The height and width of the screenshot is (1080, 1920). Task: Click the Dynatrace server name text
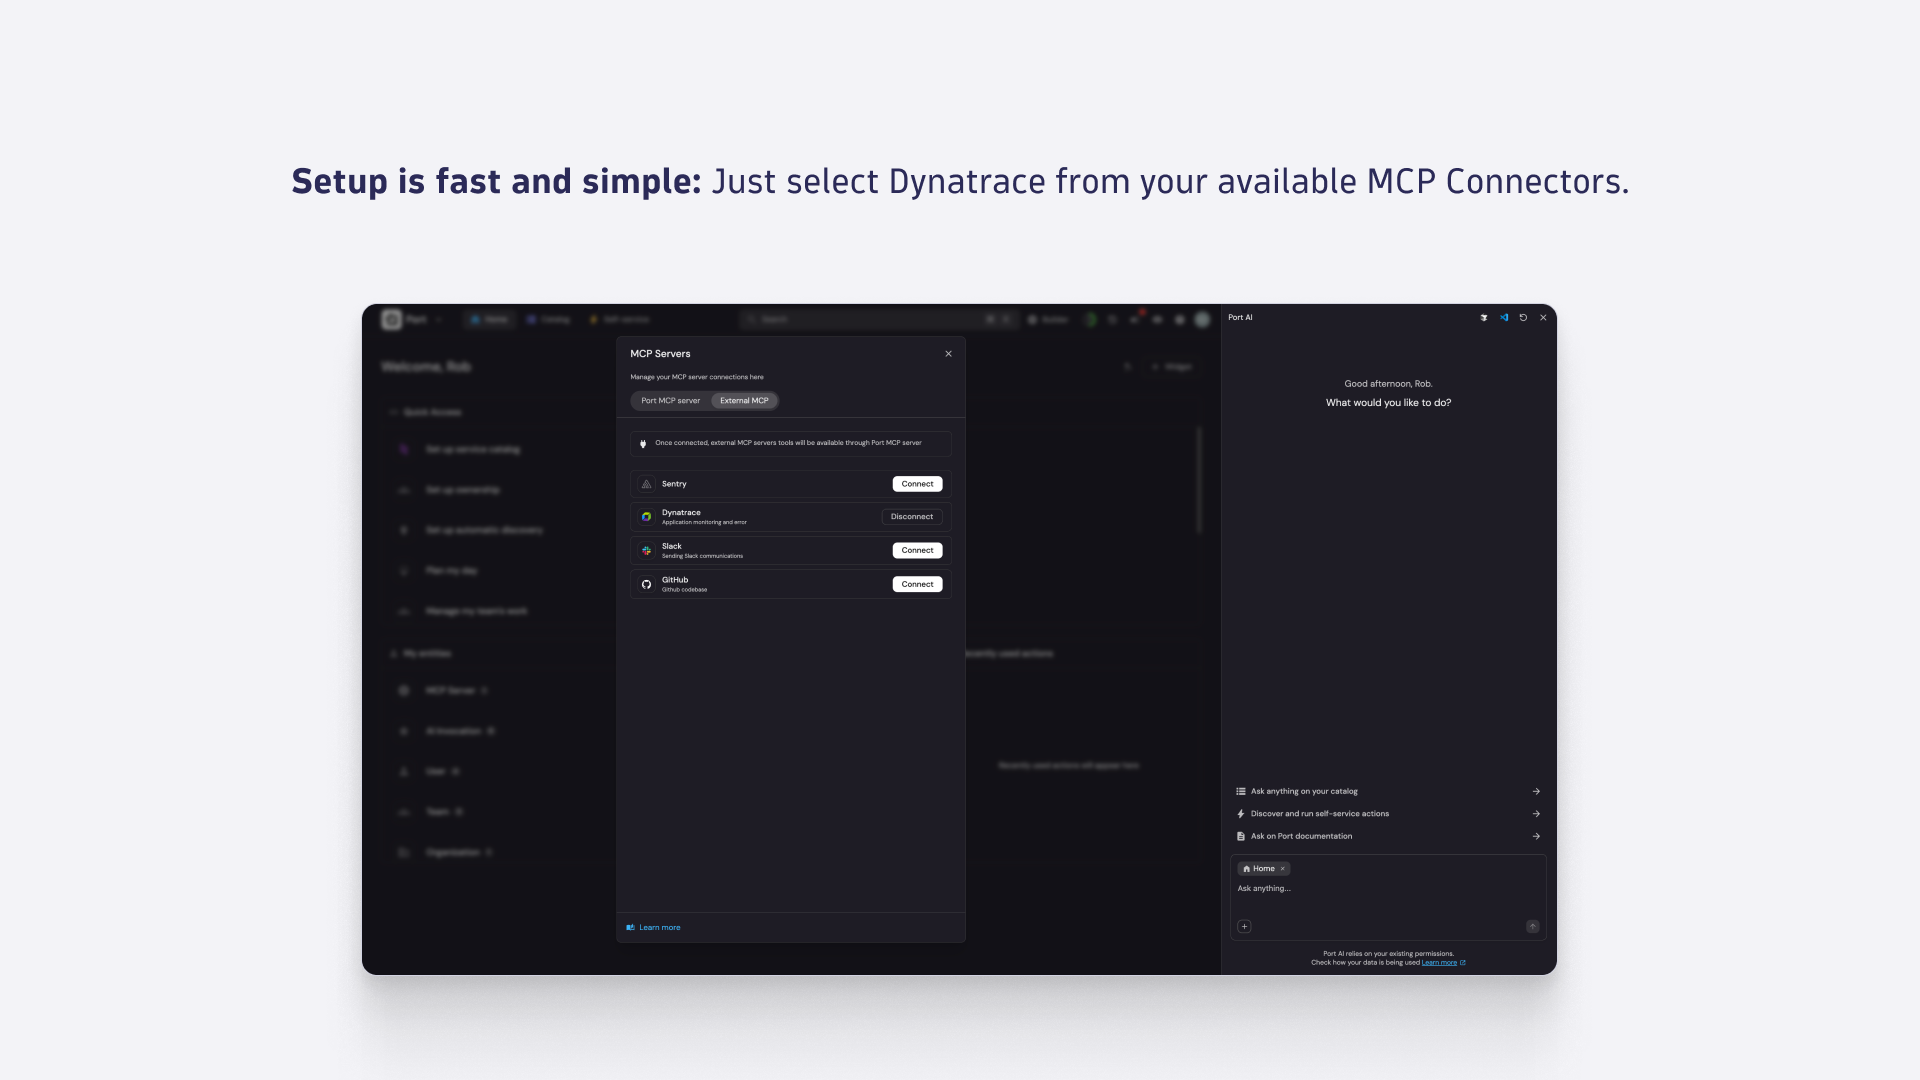pos(681,513)
